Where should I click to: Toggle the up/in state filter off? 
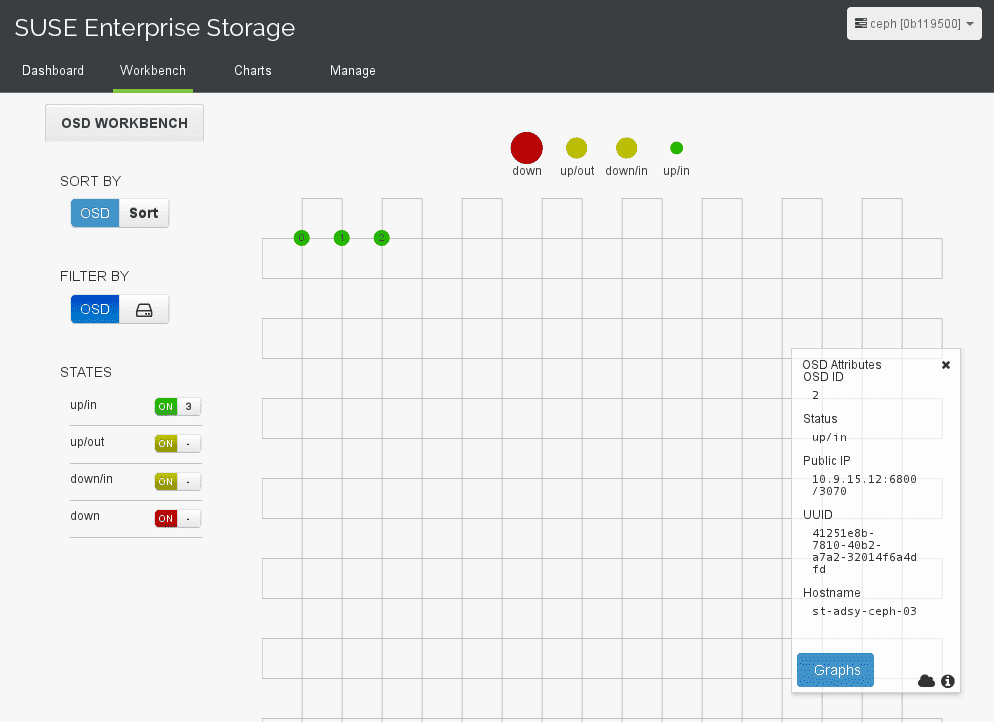[x=165, y=406]
